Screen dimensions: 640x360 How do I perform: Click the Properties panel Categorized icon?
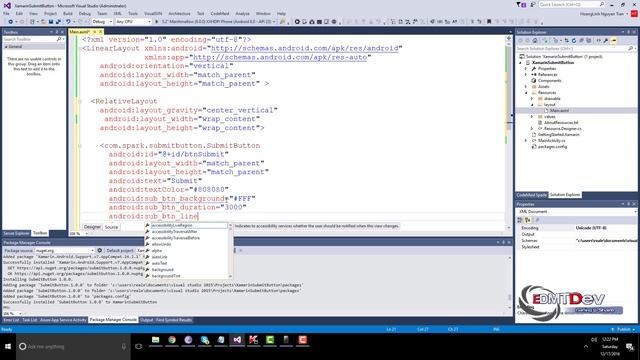coord(520,220)
